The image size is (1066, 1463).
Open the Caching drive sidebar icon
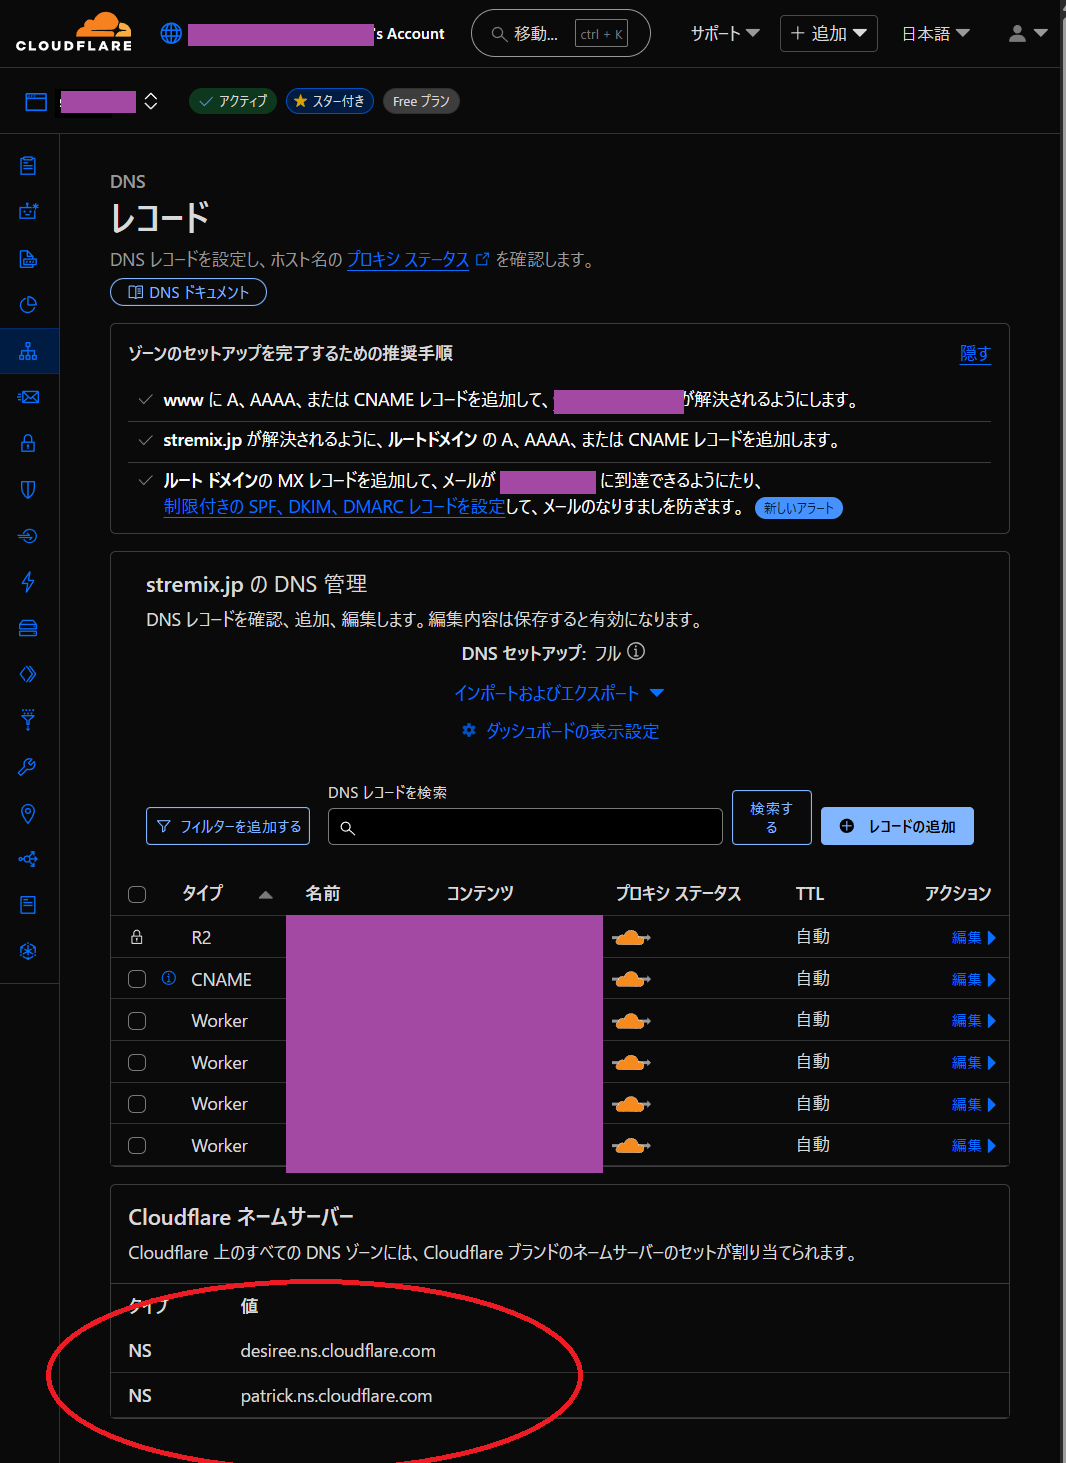[28, 628]
